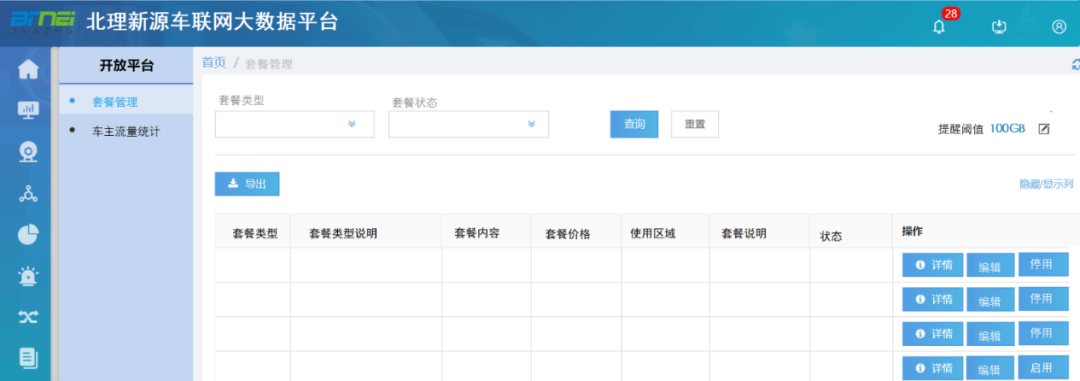Click the 套餐内容 column header
This screenshot has height=381, width=1080.
click(477, 233)
